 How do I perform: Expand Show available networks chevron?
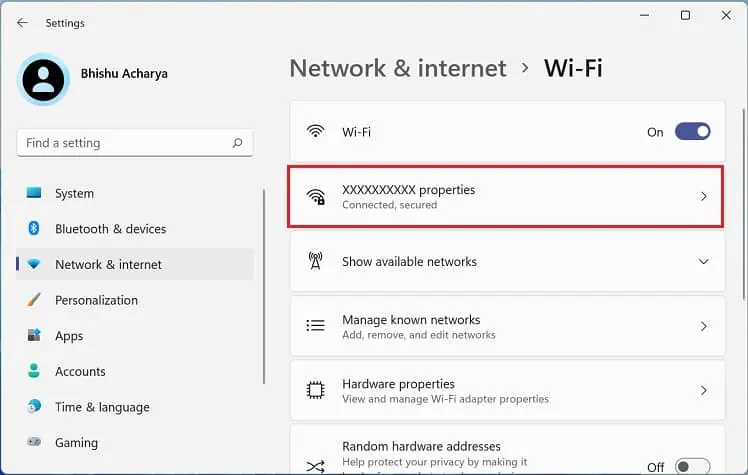(x=704, y=262)
